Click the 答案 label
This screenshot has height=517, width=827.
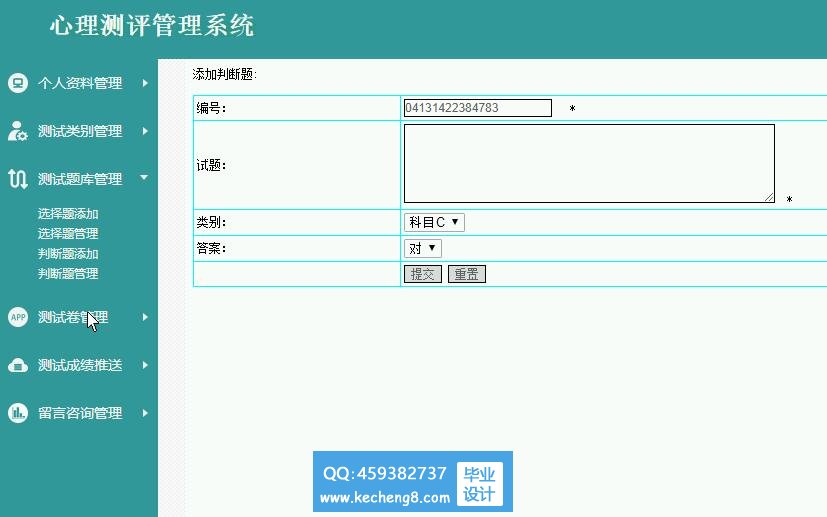pos(211,248)
